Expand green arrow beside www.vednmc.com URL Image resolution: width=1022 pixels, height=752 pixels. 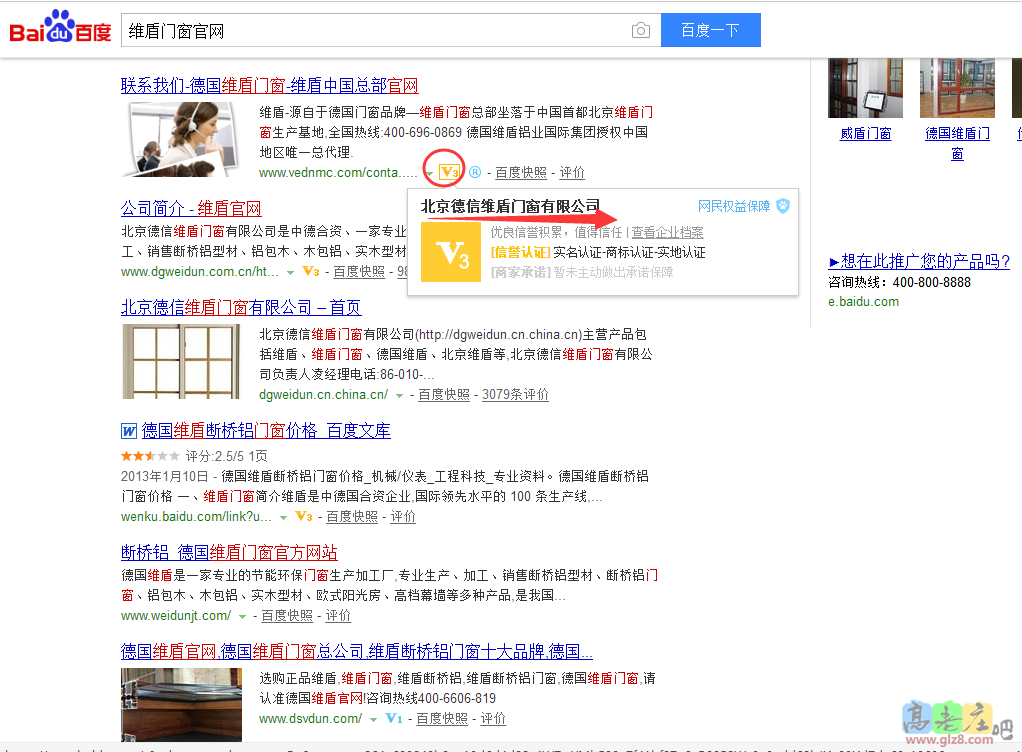coord(428,173)
